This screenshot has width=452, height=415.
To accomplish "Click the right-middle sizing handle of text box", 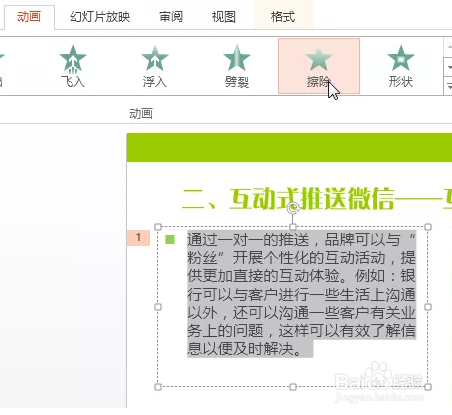I will pos(428,307).
